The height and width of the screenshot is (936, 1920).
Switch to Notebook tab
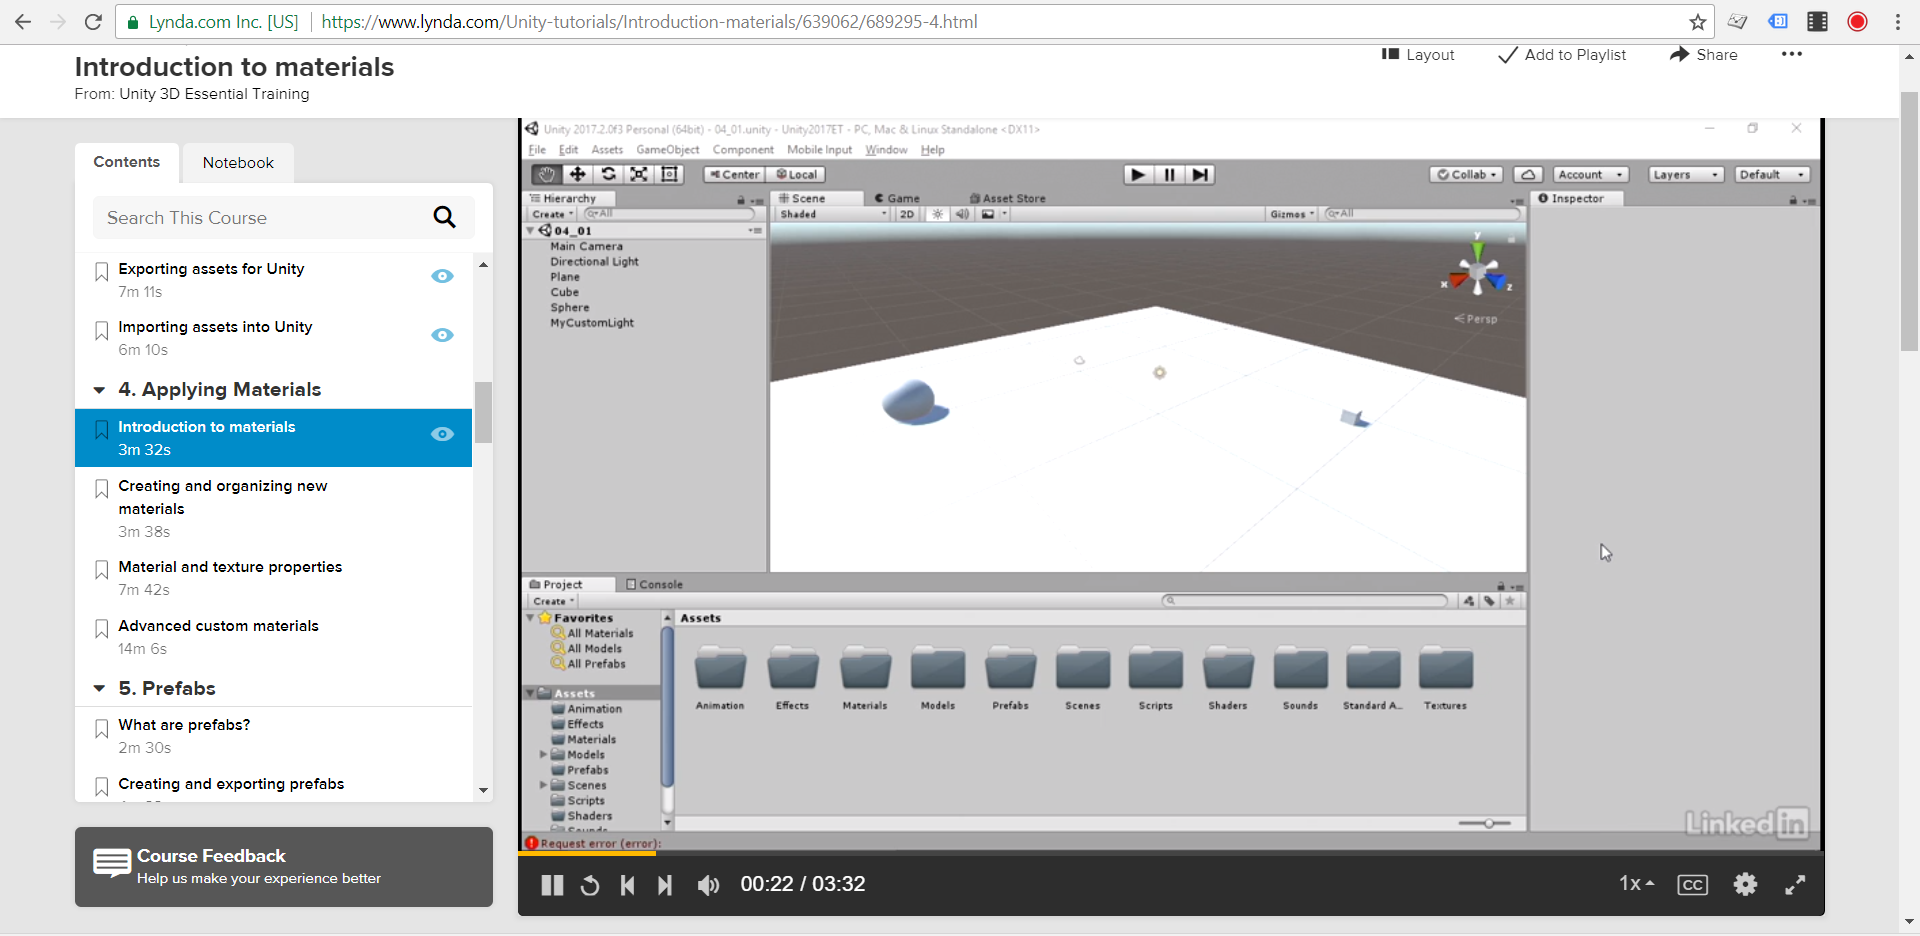pos(238,163)
